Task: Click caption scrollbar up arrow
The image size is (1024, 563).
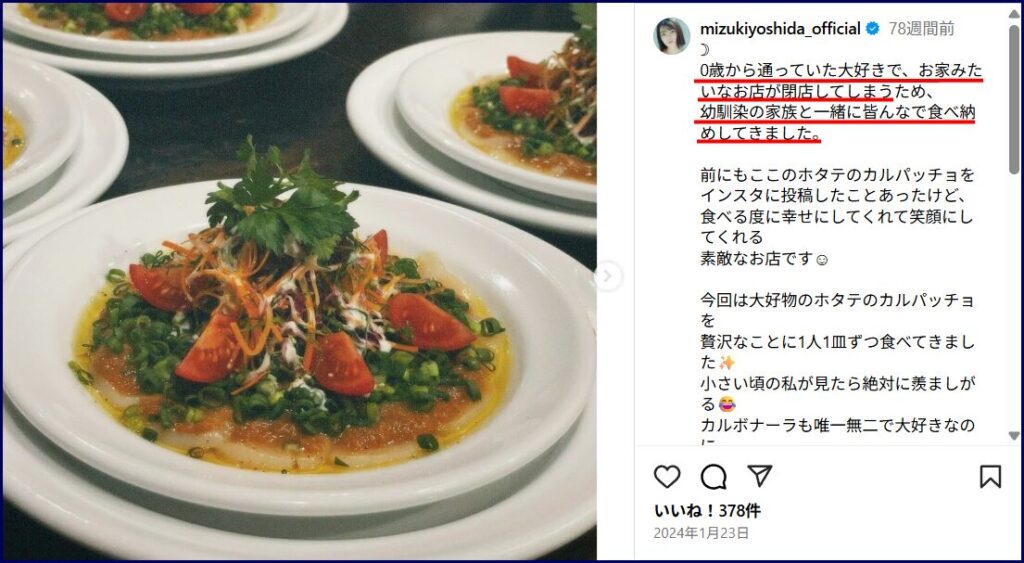Action: 1014,12
